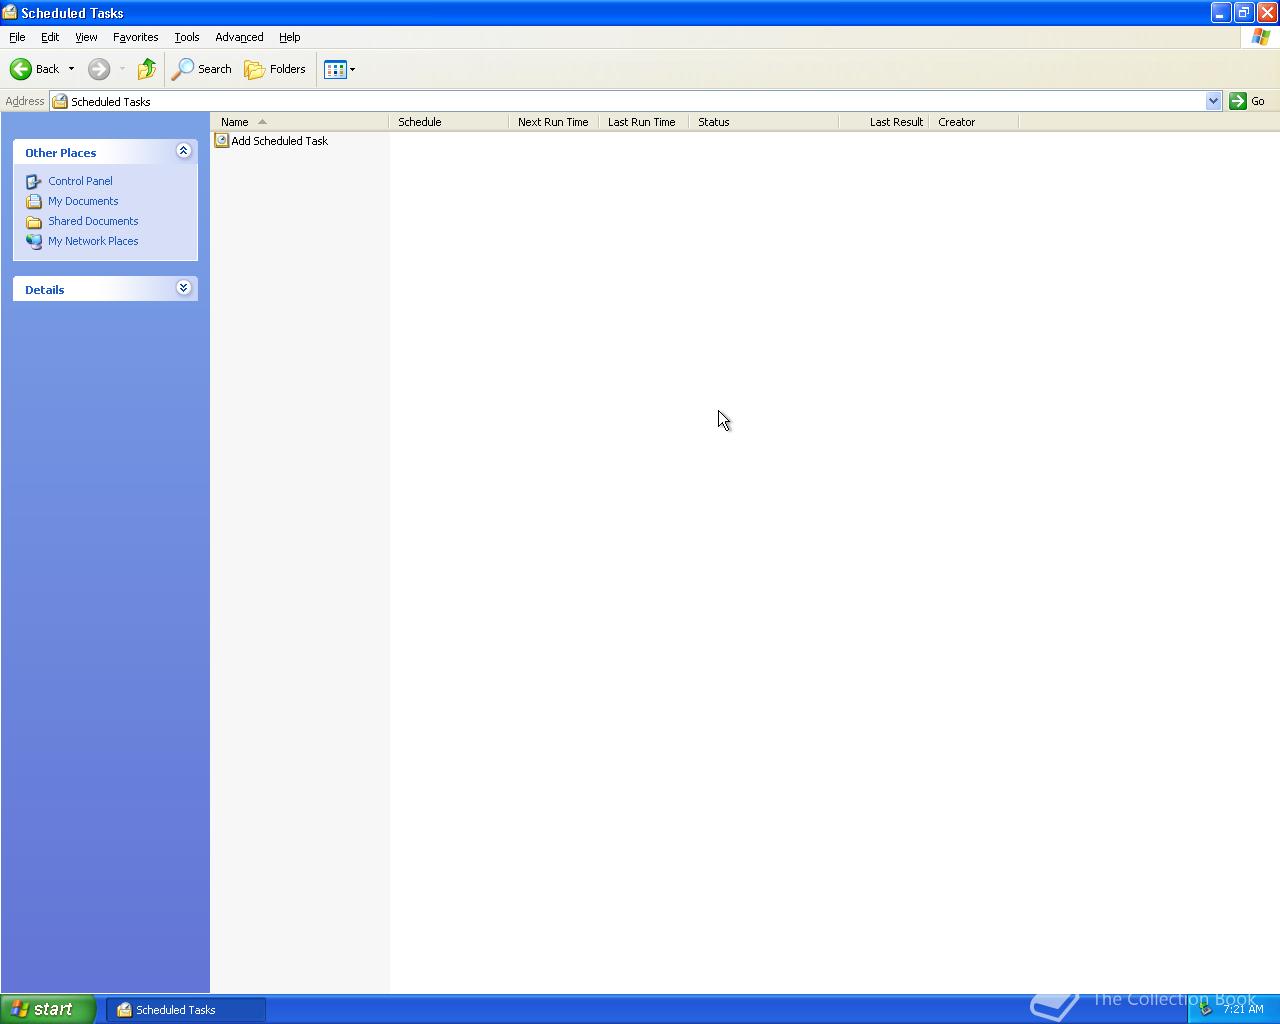Minimize the Scheduled Tasks window
This screenshot has width=1280, height=1024.
[1220, 13]
